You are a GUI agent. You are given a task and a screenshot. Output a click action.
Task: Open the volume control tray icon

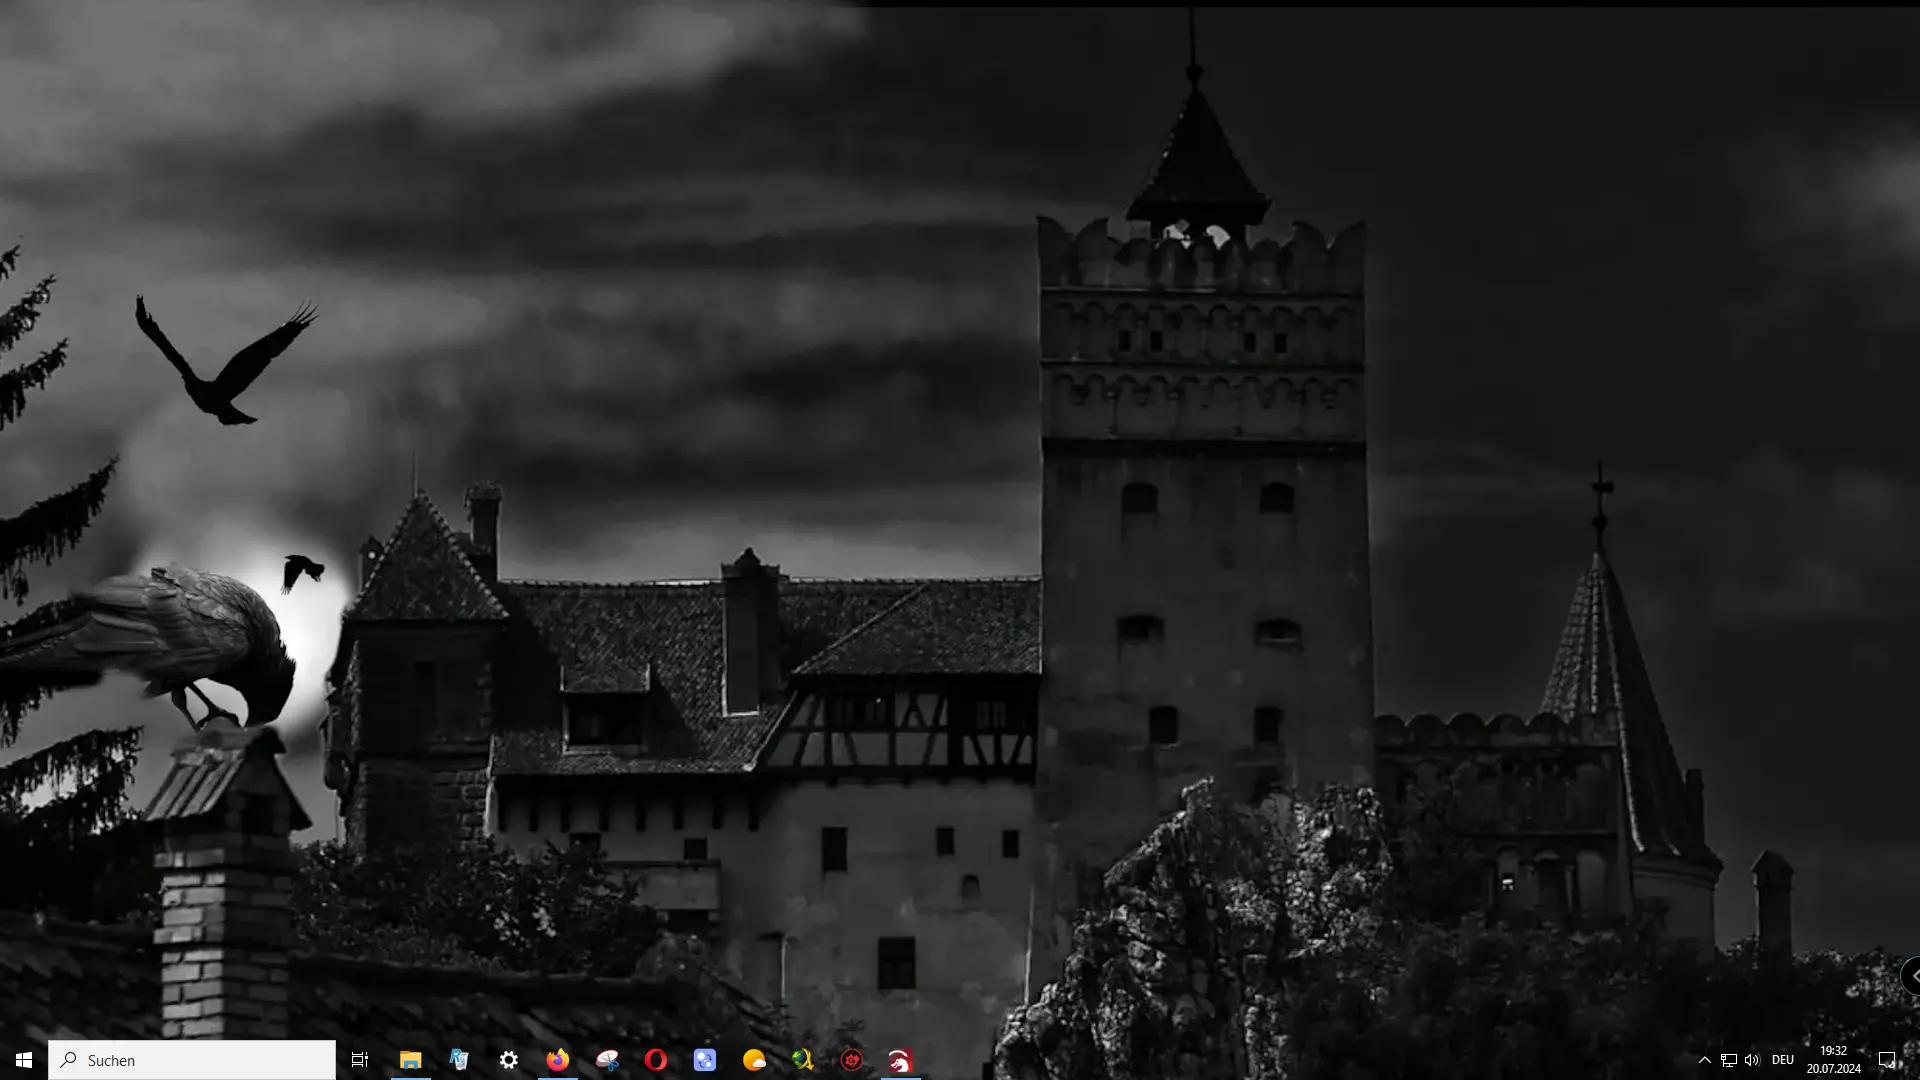[1752, 1060]
